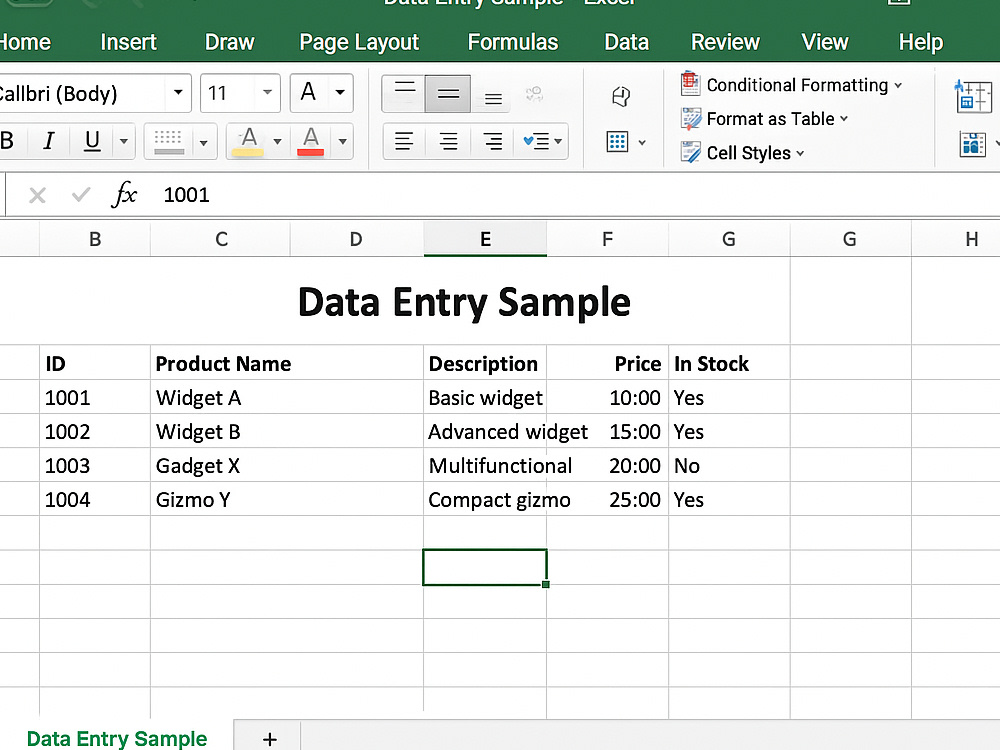
Task: Open the Formulas tab
Action: tap(513, 42)
